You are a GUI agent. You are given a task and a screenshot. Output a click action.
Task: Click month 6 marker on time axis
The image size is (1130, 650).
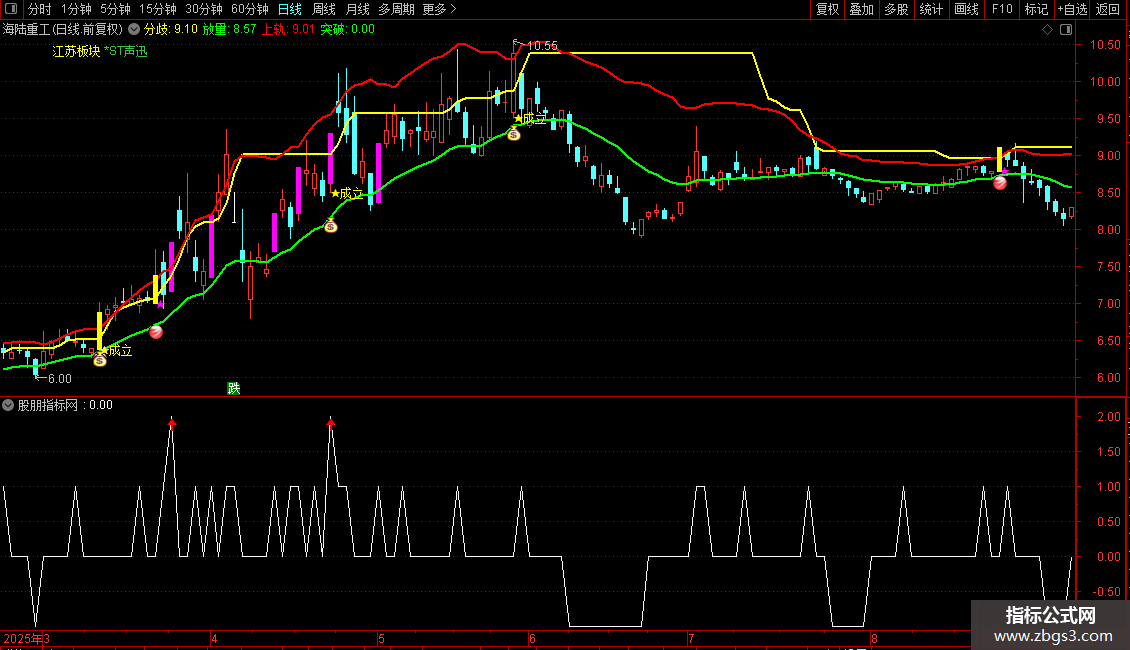click(x=532, y=639)
